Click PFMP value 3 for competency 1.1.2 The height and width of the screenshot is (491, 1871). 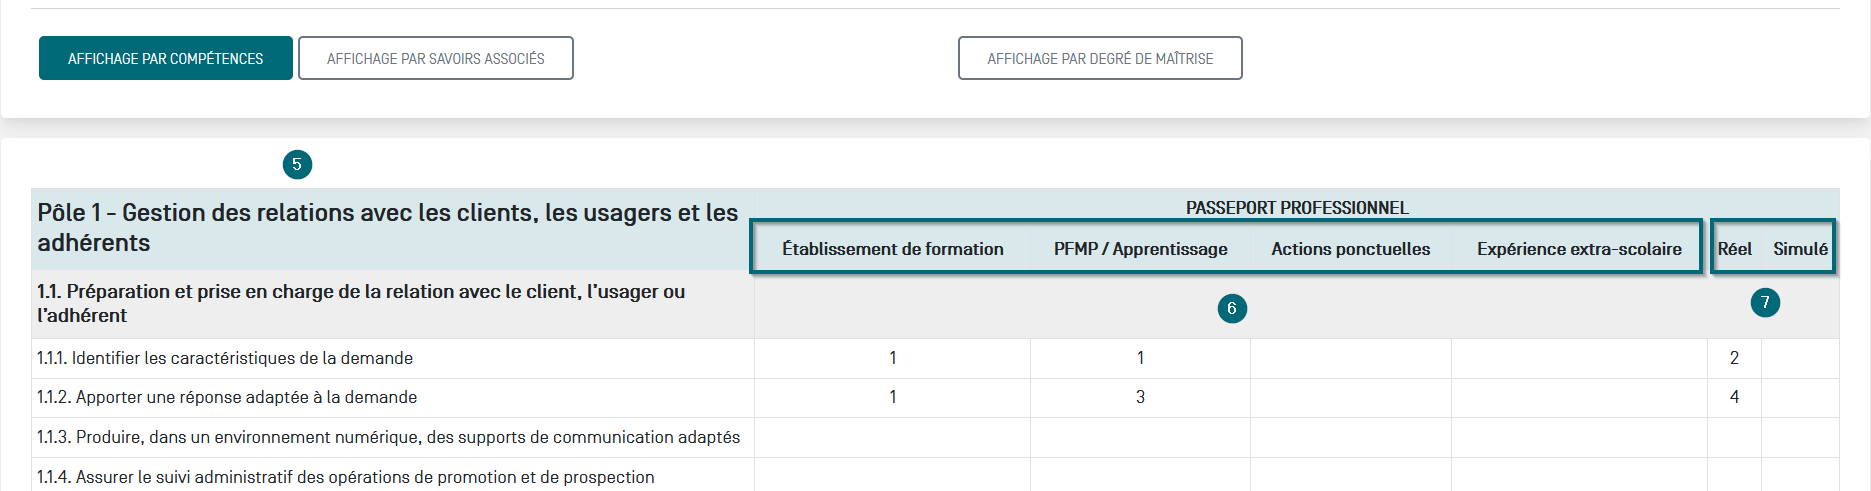(1140, 397)
